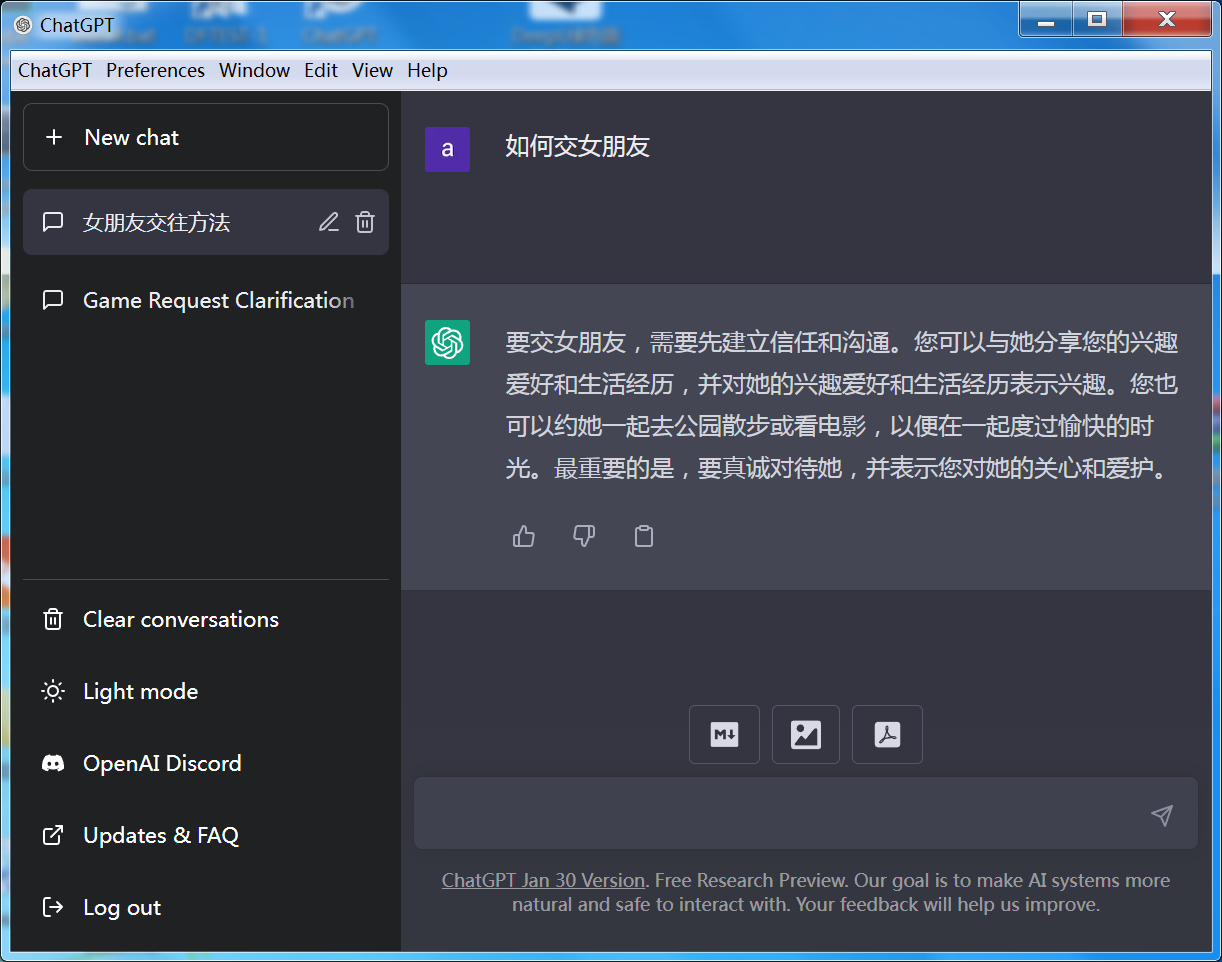The image size is (1222, 962).
Task: Open the 女朋友交往方法 conversation
Action: 206,222
